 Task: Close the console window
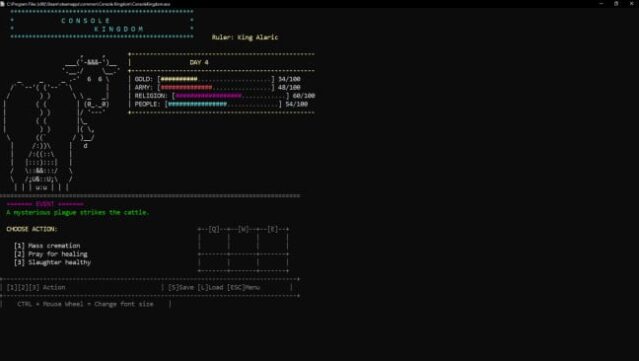pos(631,4)
